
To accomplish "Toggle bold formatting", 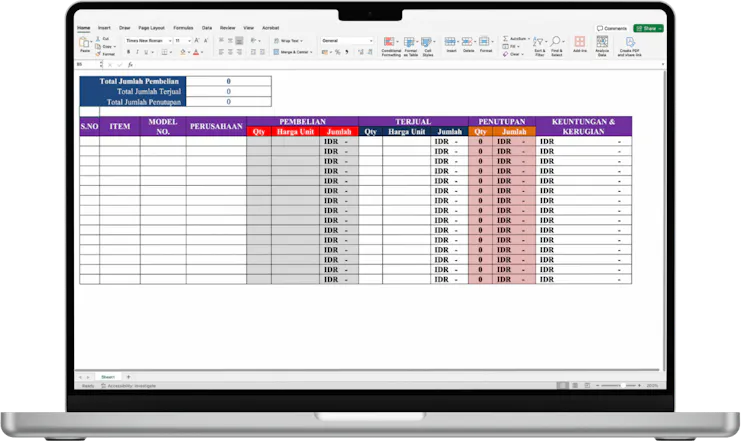I will point(125,52).
